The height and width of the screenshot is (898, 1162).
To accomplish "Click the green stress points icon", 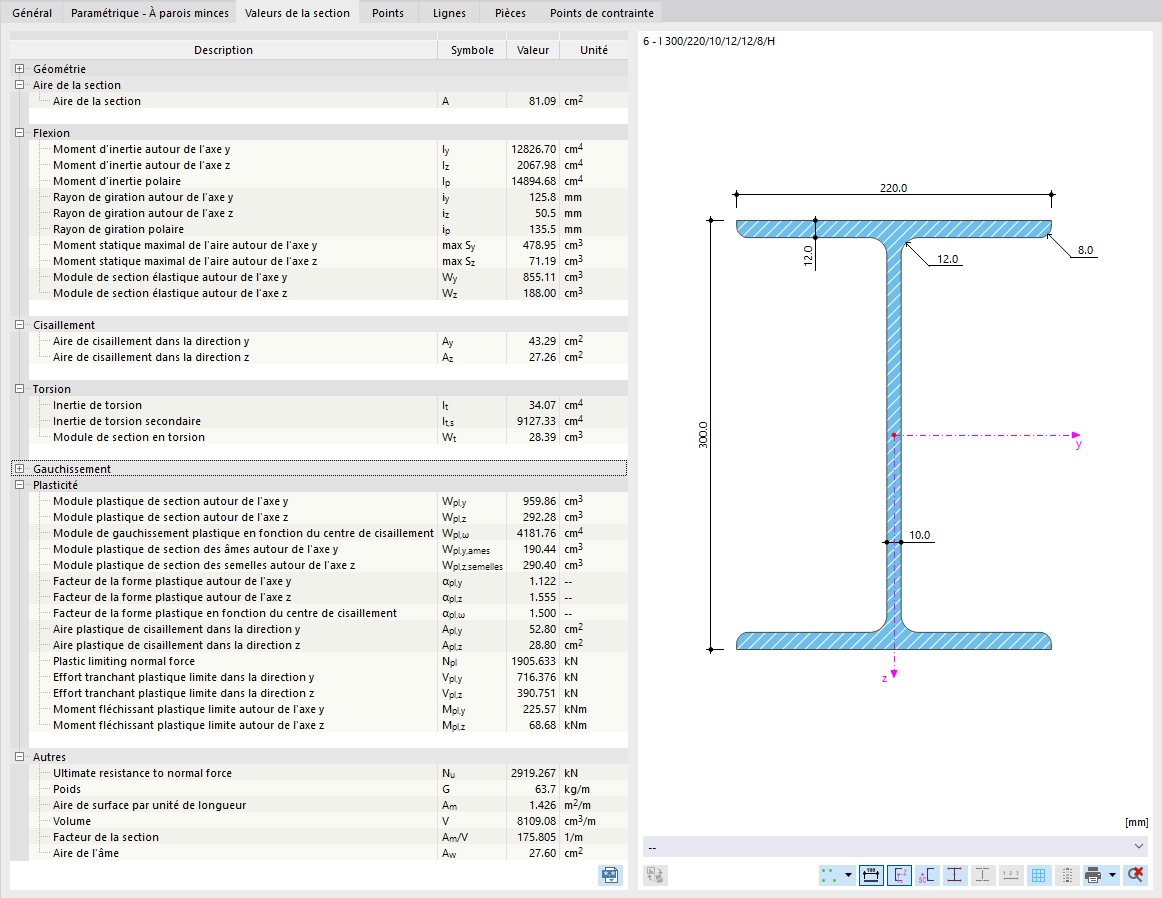I will 830,875.
